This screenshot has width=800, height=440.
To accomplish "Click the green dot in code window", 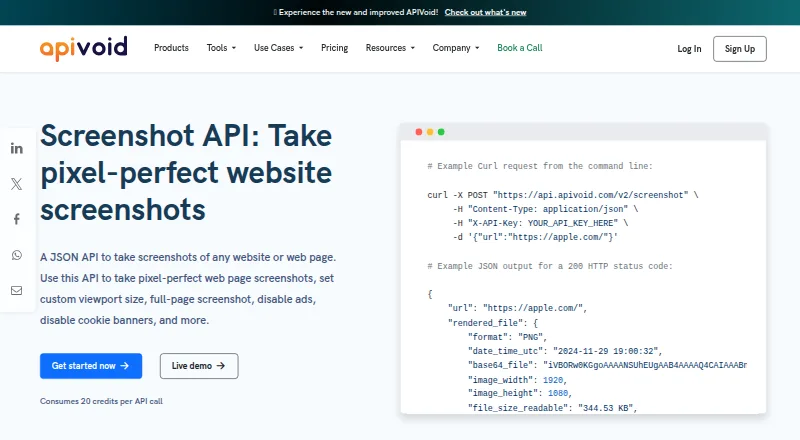I will [x=441, y=132].
